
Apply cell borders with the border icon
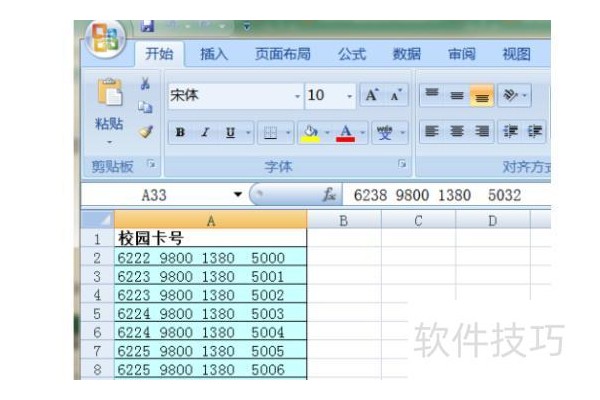[271, 133]
